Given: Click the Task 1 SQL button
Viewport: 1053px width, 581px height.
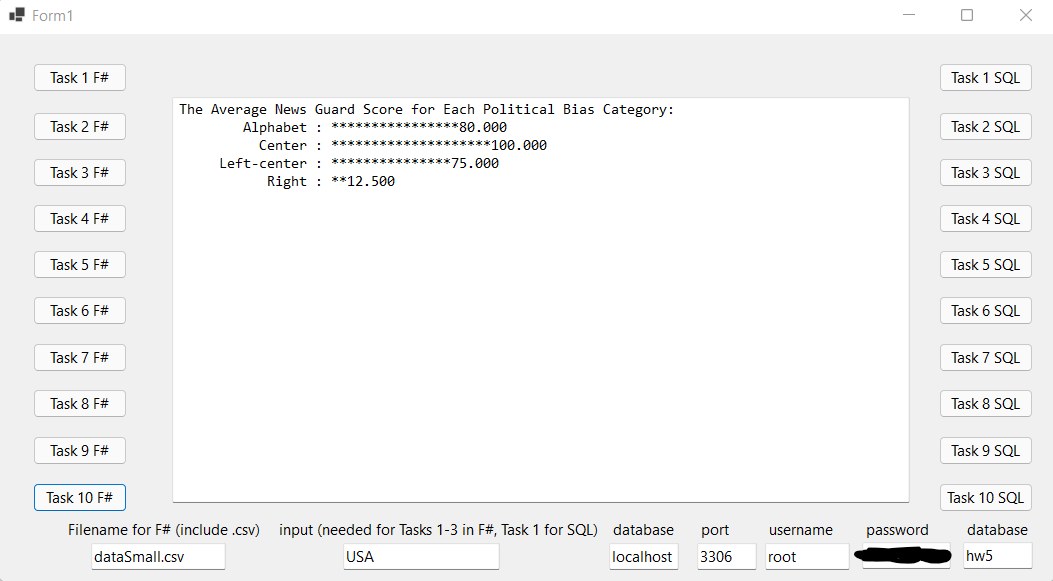Looking at the screenshot, I should coord(985,78).
